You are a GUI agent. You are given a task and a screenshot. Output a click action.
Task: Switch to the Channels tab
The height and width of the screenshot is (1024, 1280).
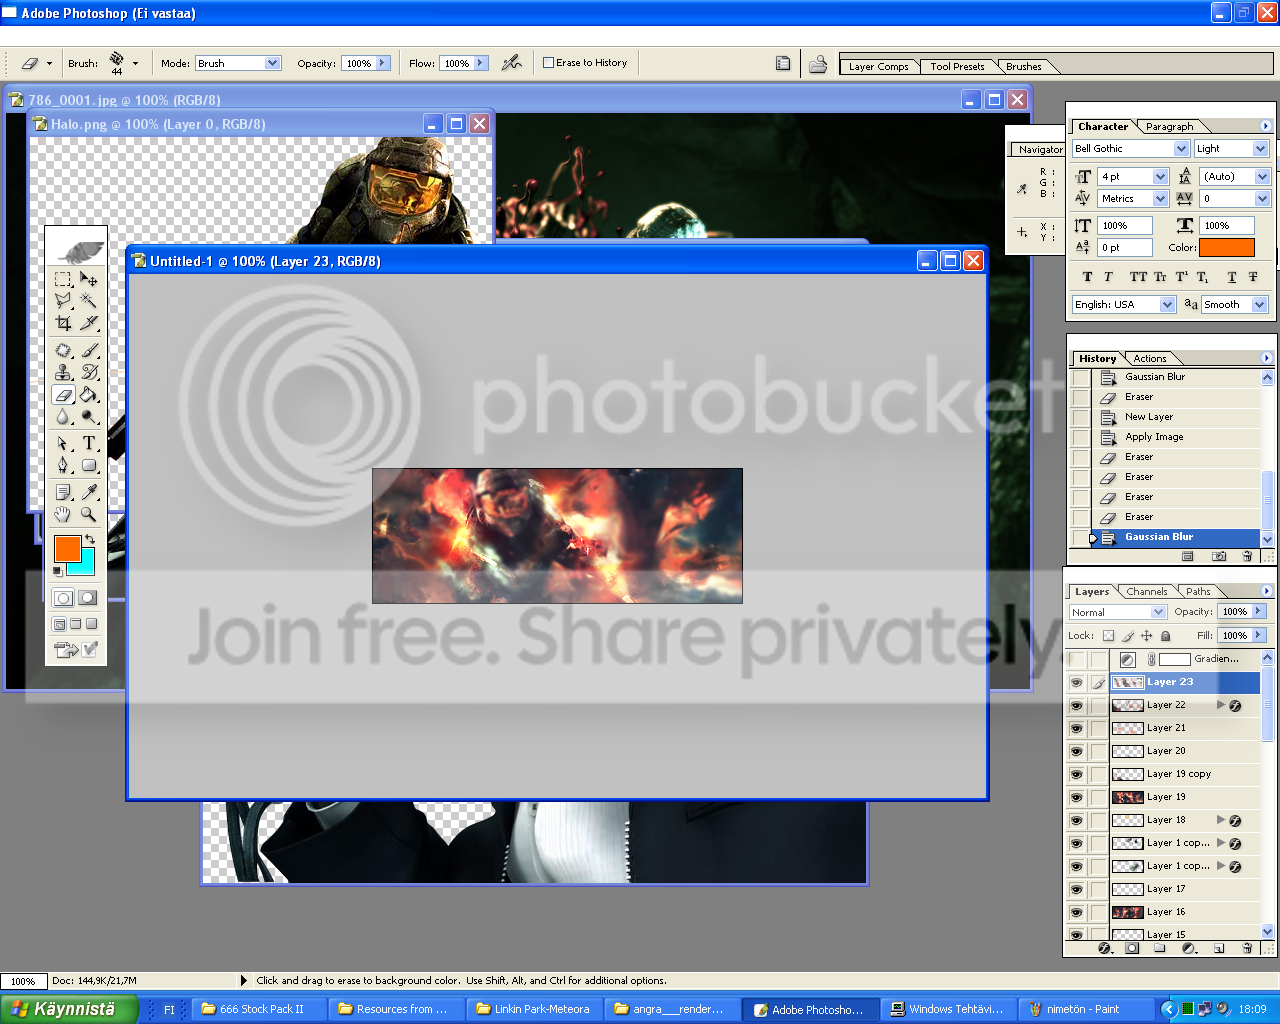1146,592
